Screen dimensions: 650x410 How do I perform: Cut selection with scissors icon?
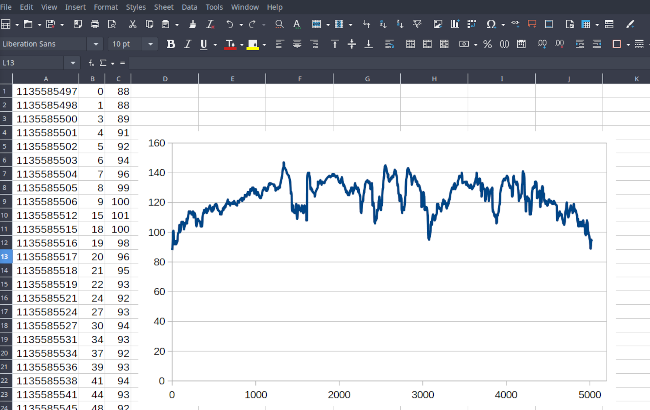(x=133, y=23)
